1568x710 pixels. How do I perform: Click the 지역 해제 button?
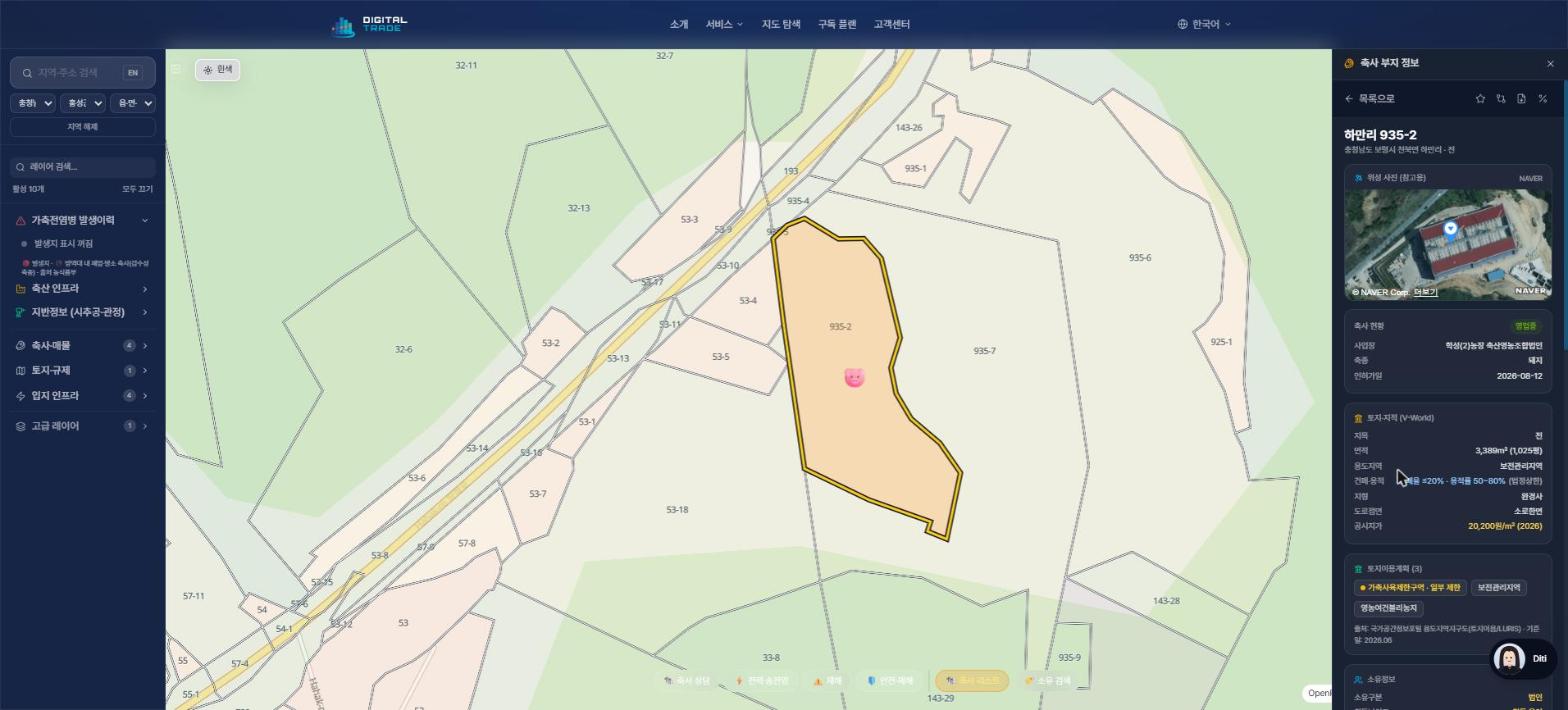[x=83, y=127]
